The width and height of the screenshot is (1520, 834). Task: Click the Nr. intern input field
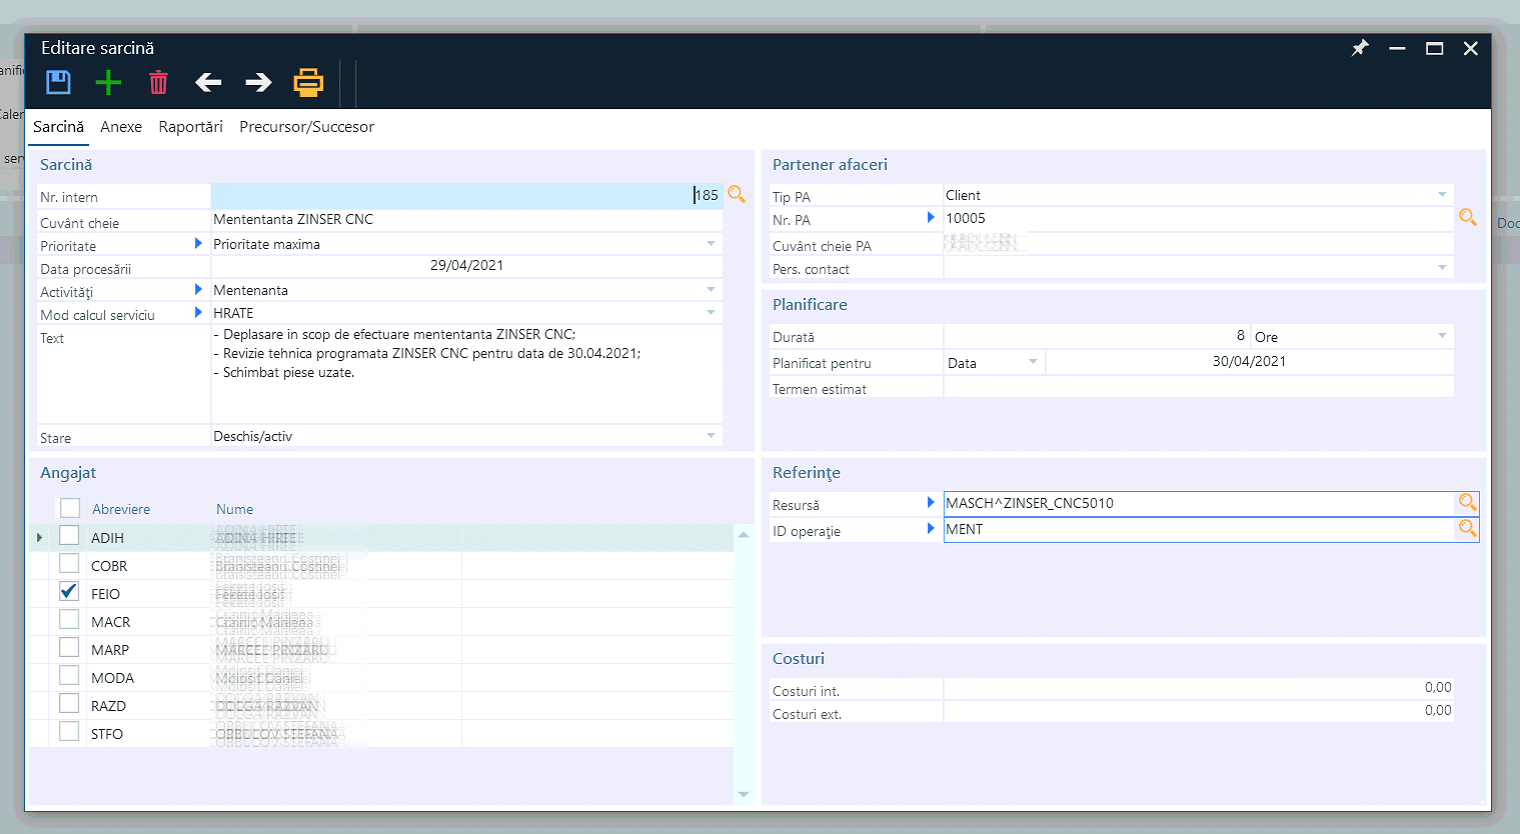click(x=466, y=195)
